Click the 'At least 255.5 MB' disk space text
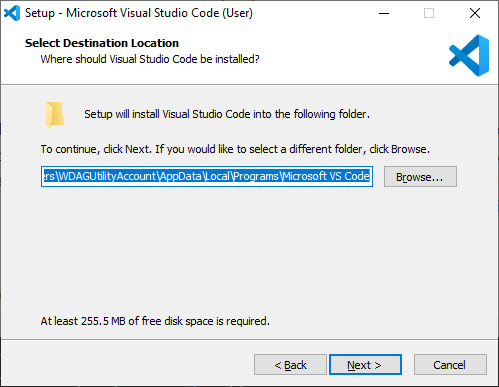The width and height of the screenshot is (499, 387). click(x=155, y=321)
